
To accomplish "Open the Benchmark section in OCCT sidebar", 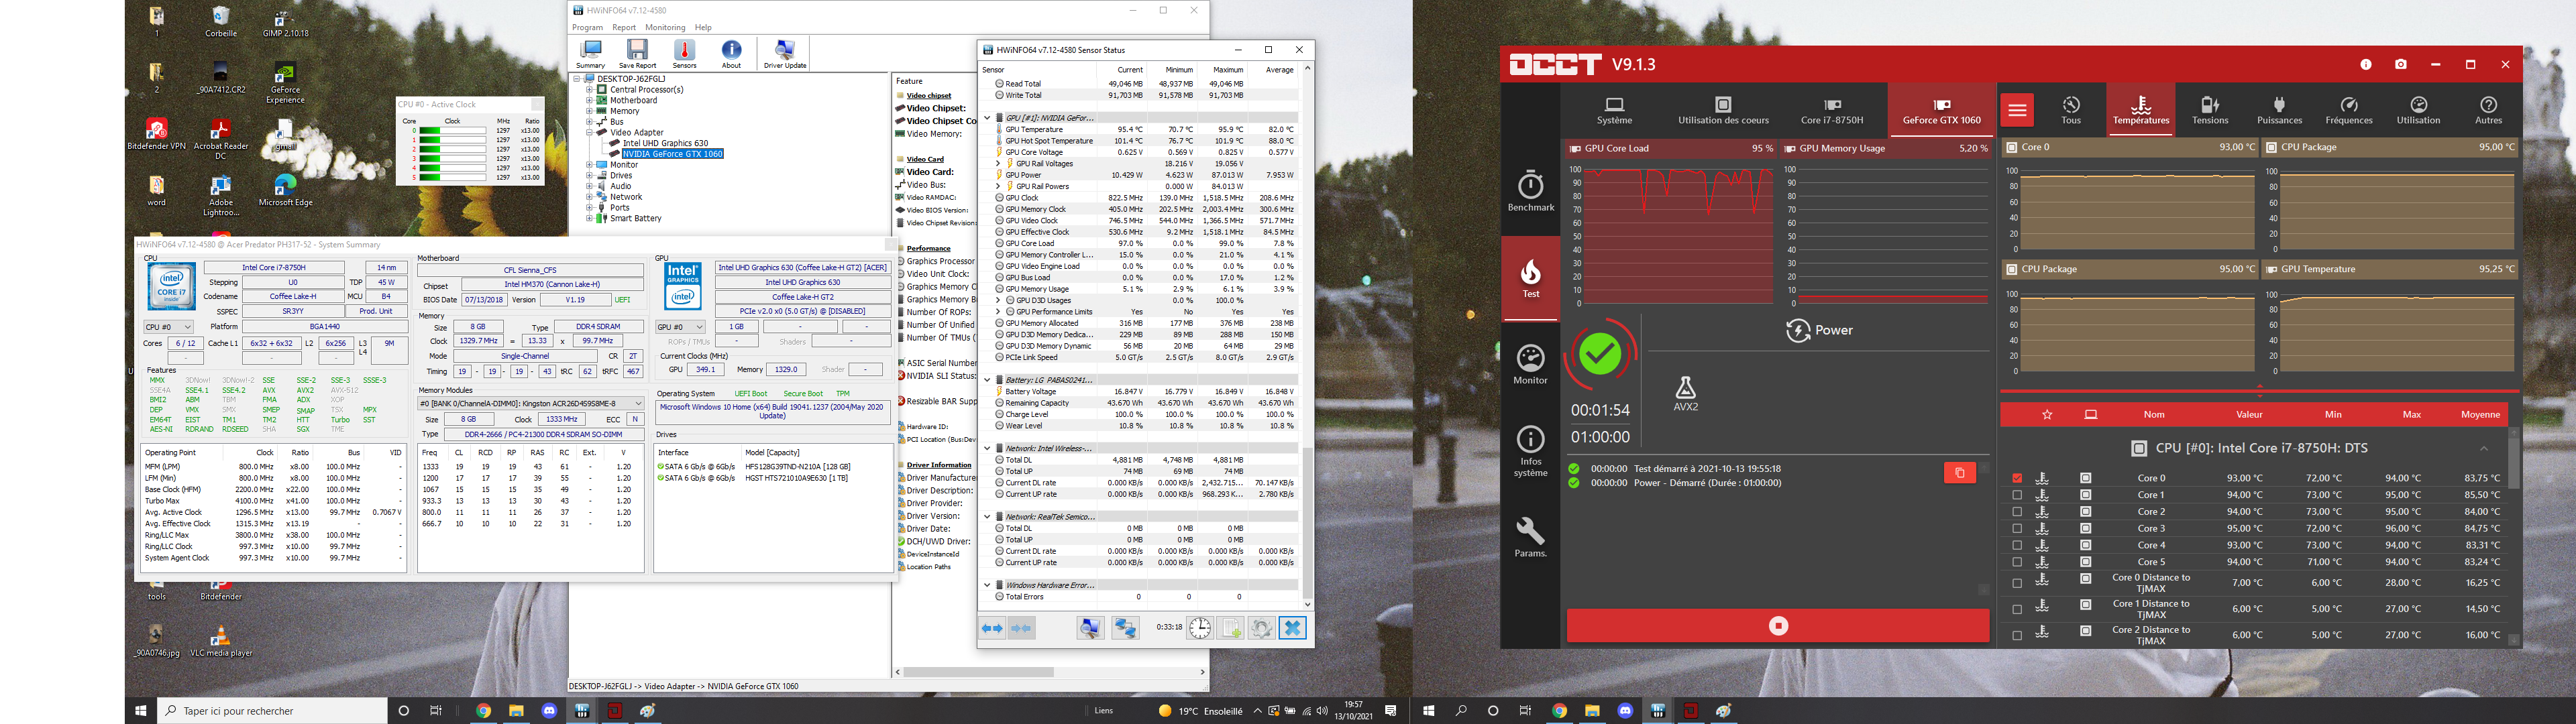I will pos(1531,192).
